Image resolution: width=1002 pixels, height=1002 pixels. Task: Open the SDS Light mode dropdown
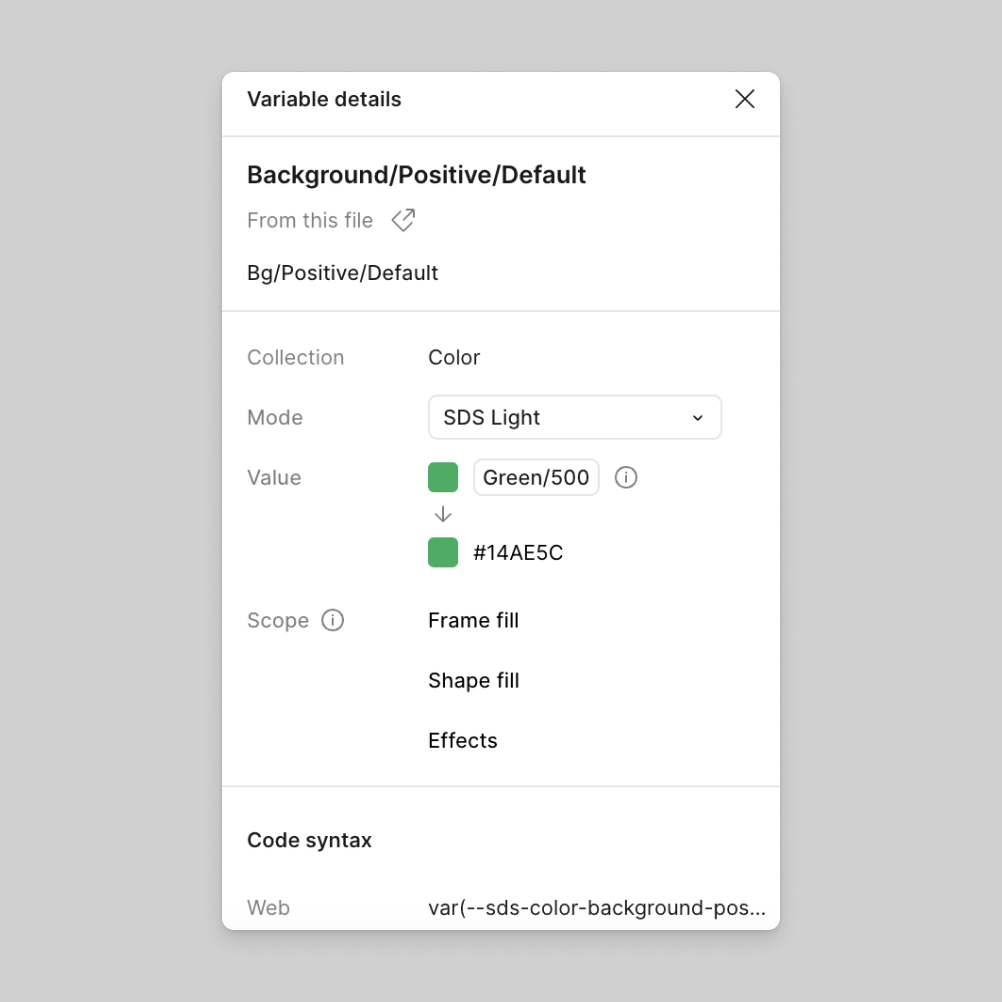click(x=574, y=418)
